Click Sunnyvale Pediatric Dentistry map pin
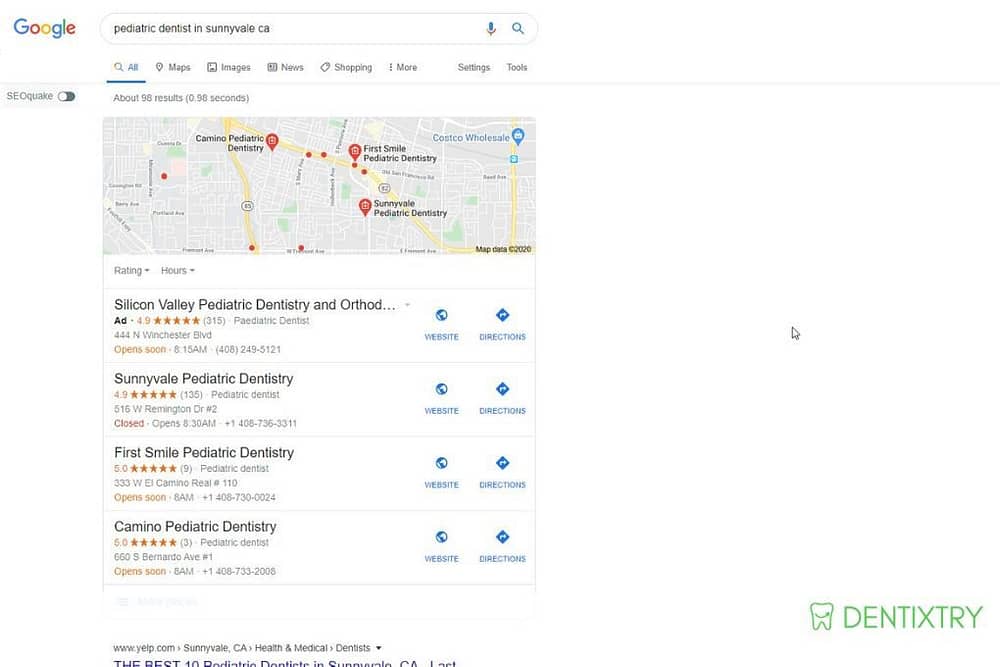This screenshot has height=667, width=1000. tap(365, 207)
